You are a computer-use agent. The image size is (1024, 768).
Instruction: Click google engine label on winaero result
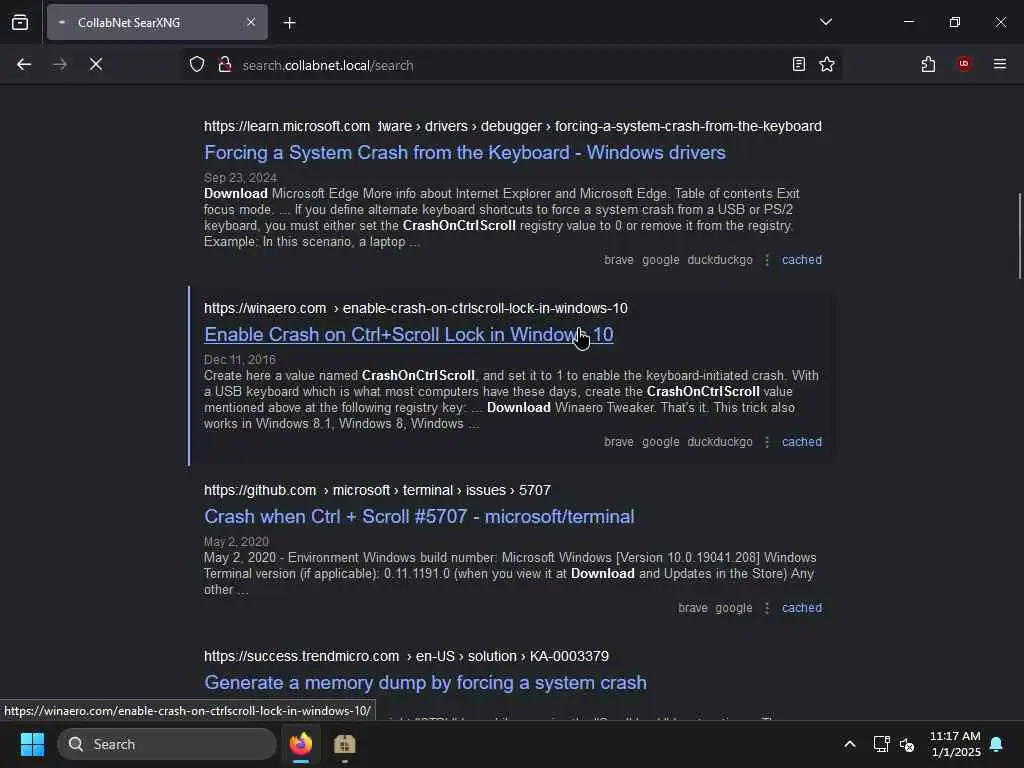tap(660, 442)
